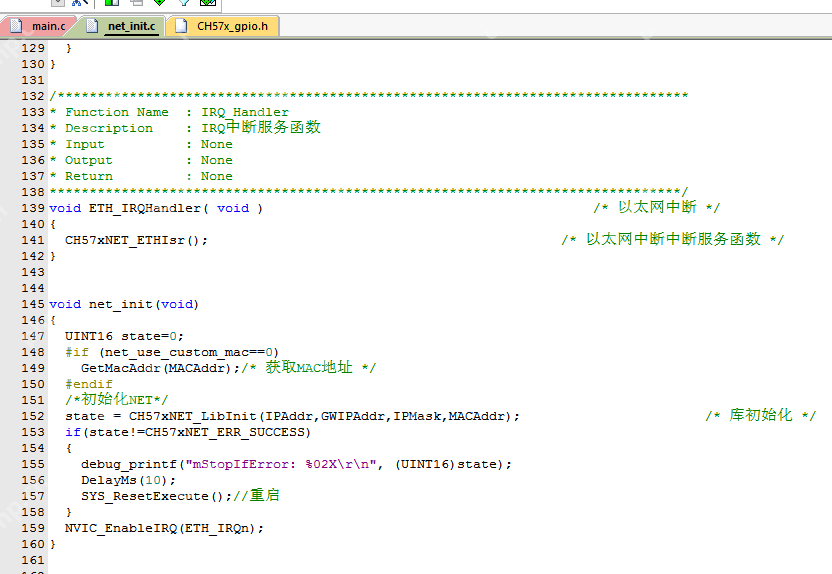The image size is (832, 574).
Task: Click the 'UINT16 state=0;' declaration
Action: (124, 336)
